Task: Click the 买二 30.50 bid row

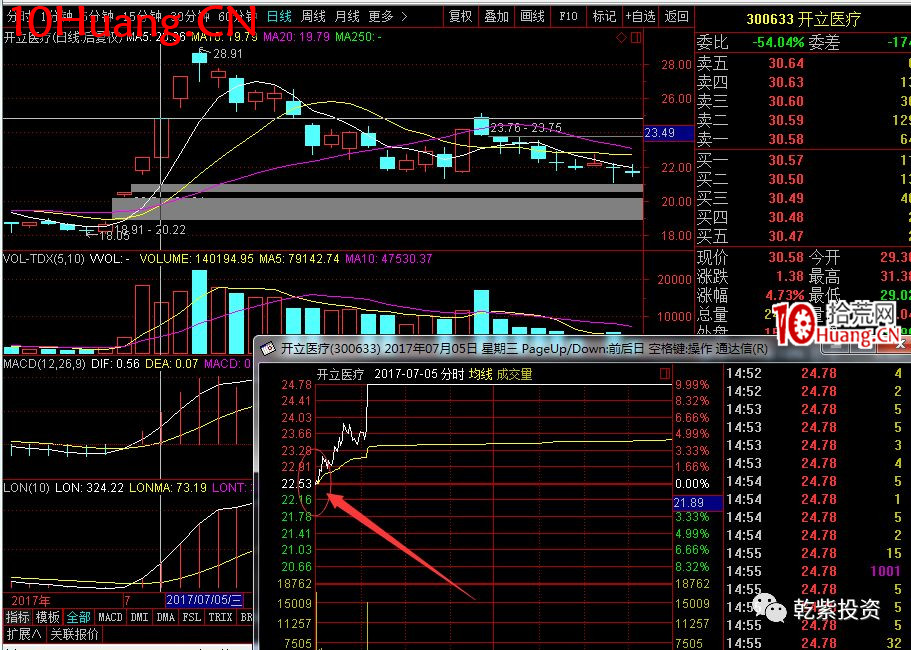Action: pyautogui.click(x=804, y=179)
